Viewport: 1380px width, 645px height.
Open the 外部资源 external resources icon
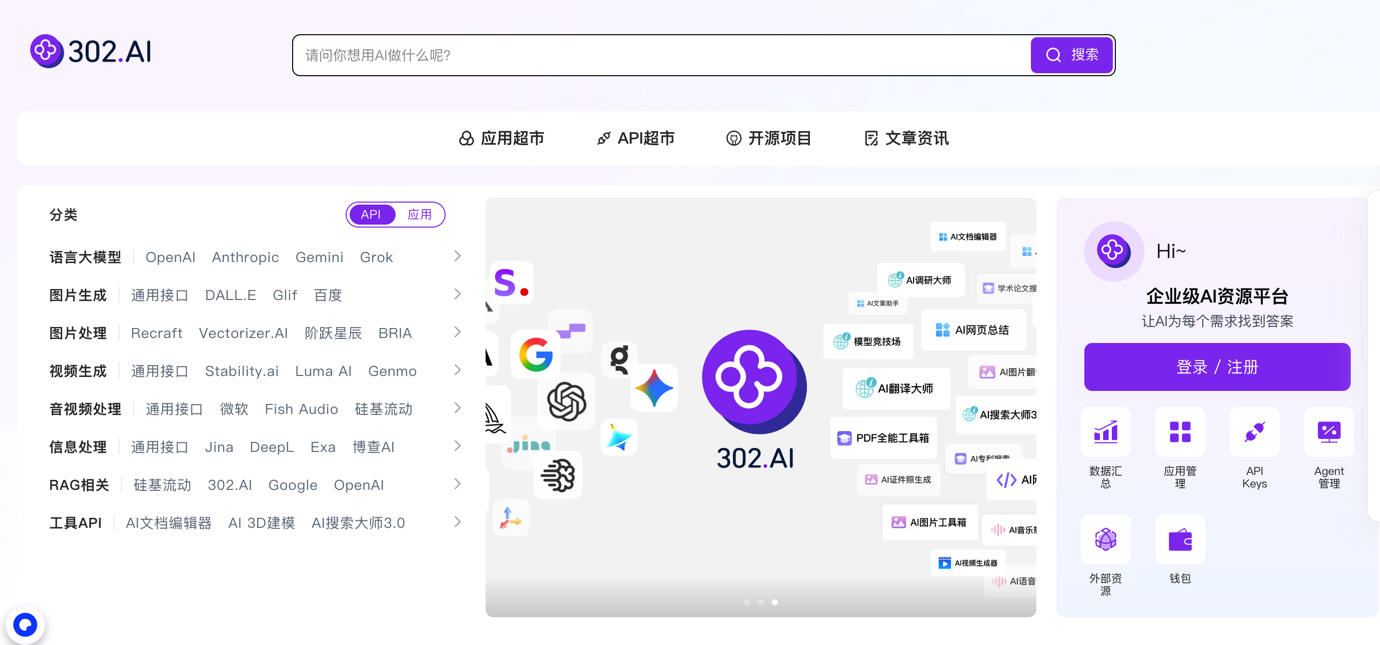(x=1105, y=540)
